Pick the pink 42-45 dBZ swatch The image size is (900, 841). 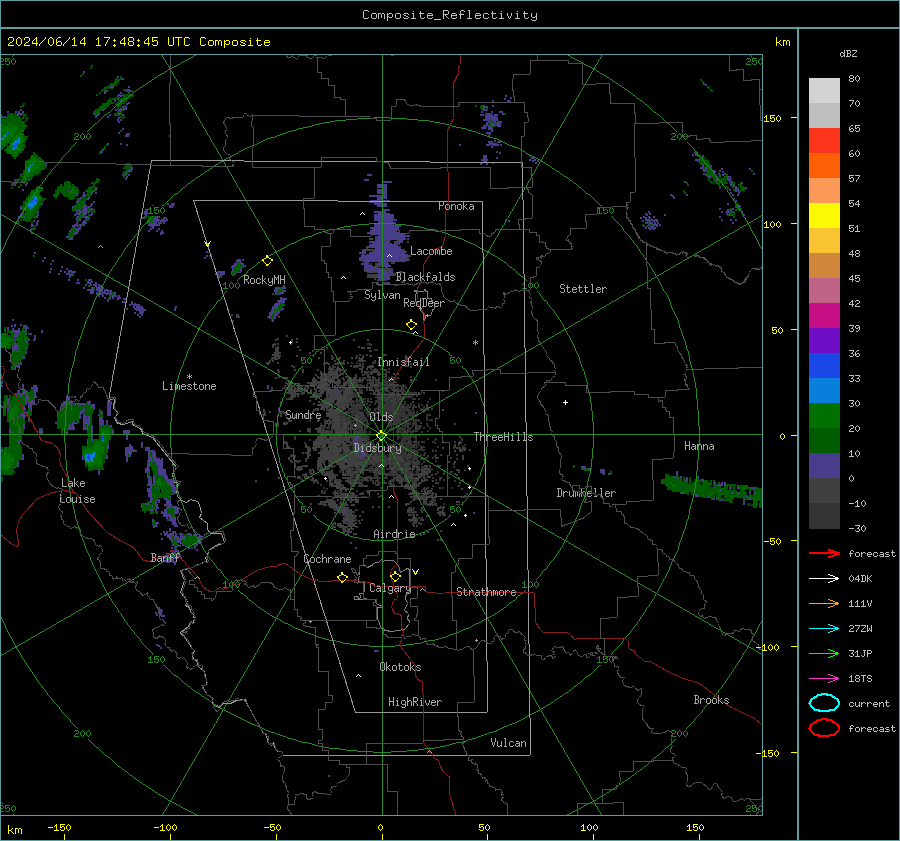824,290
